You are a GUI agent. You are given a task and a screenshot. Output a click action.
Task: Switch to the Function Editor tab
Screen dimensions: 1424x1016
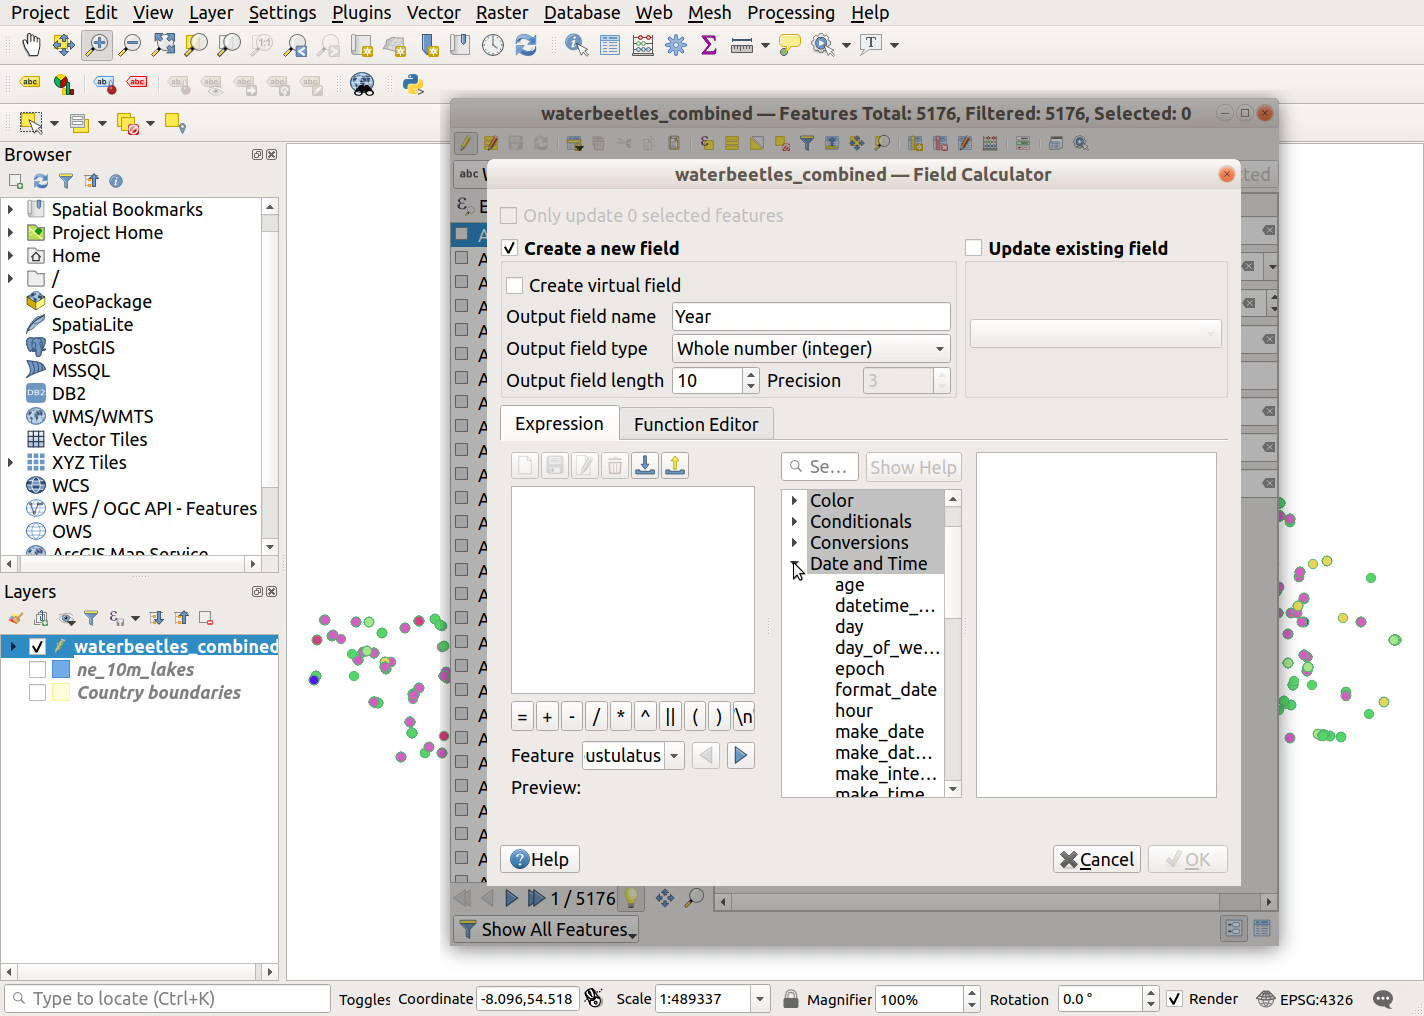696,424
